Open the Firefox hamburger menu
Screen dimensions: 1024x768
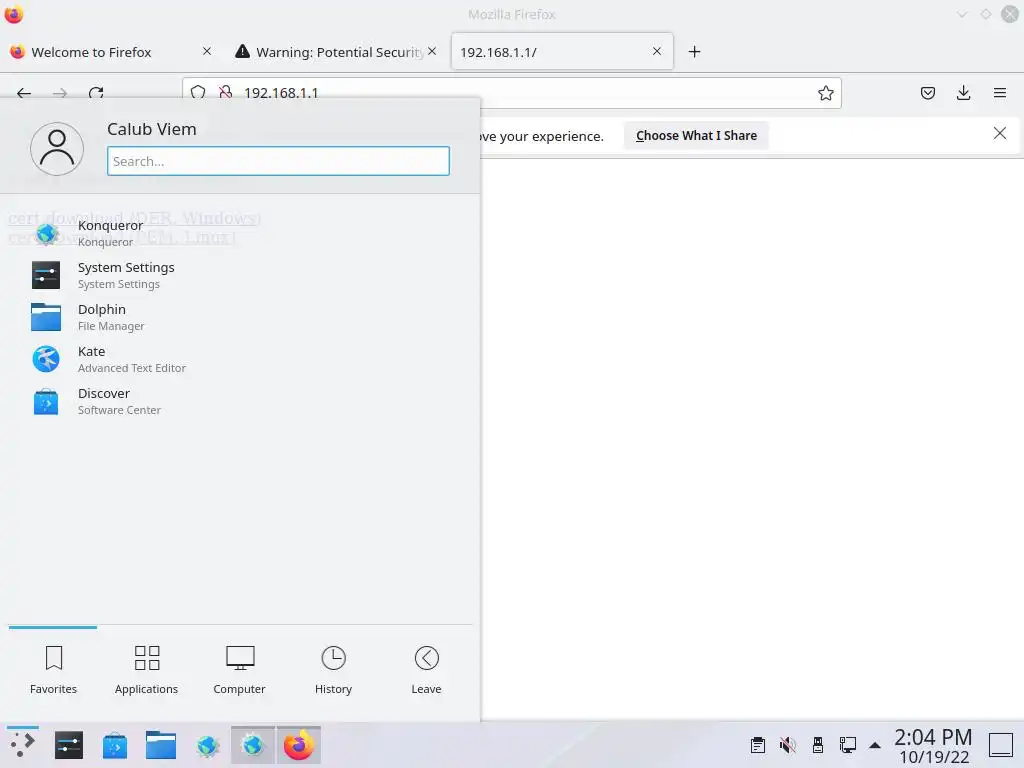(999, 93)
